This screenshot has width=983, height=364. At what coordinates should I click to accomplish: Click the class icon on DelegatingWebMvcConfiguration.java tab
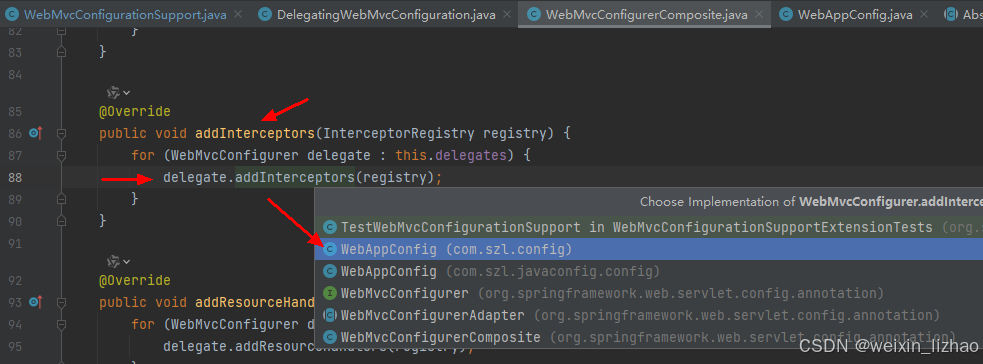(265, 15)
